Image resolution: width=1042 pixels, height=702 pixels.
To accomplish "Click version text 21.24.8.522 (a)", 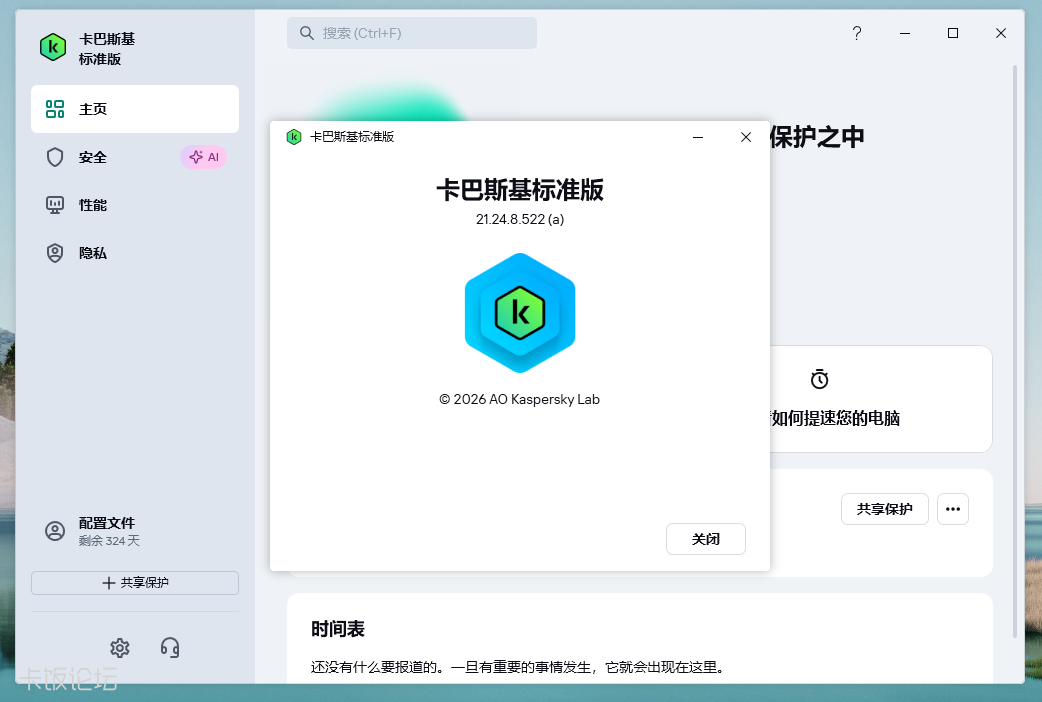I will [x=520, y=219].
